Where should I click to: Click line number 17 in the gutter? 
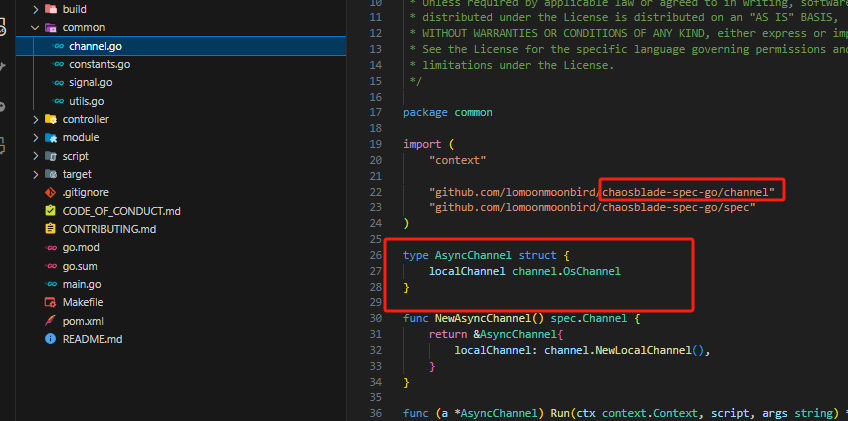tap(375, 113)
